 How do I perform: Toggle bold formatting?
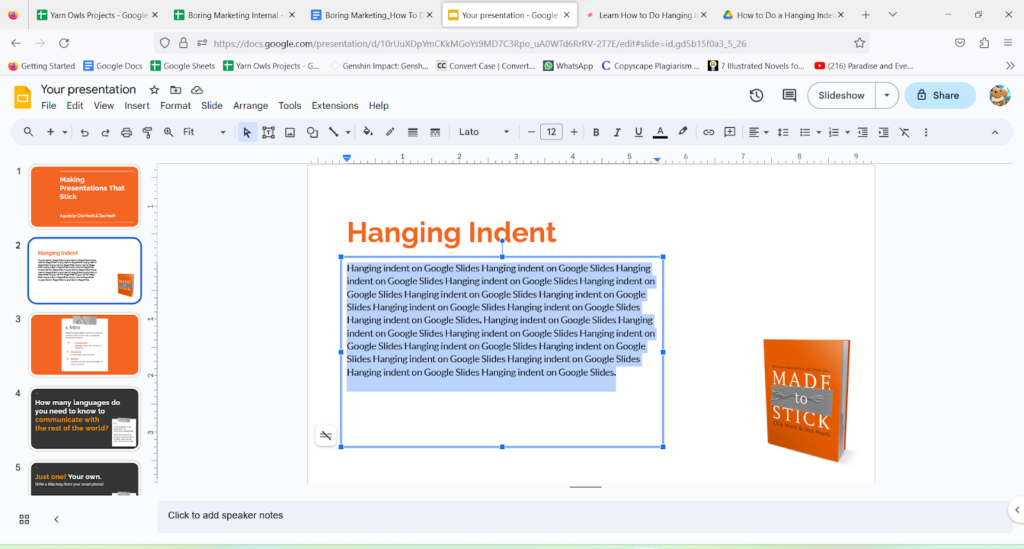[x=596, y=132]
